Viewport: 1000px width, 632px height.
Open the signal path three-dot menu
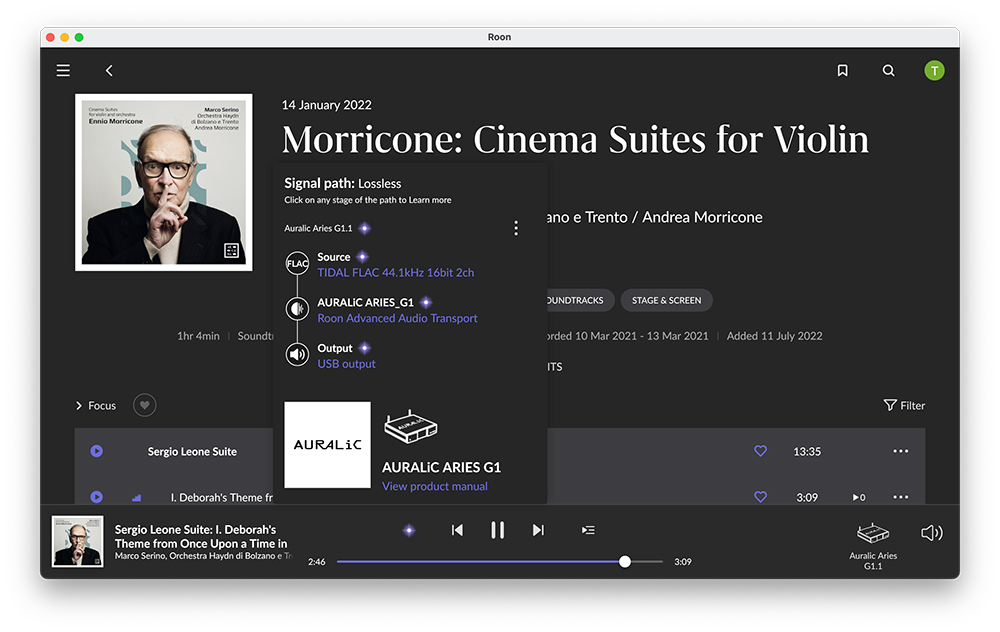(516, 228)
